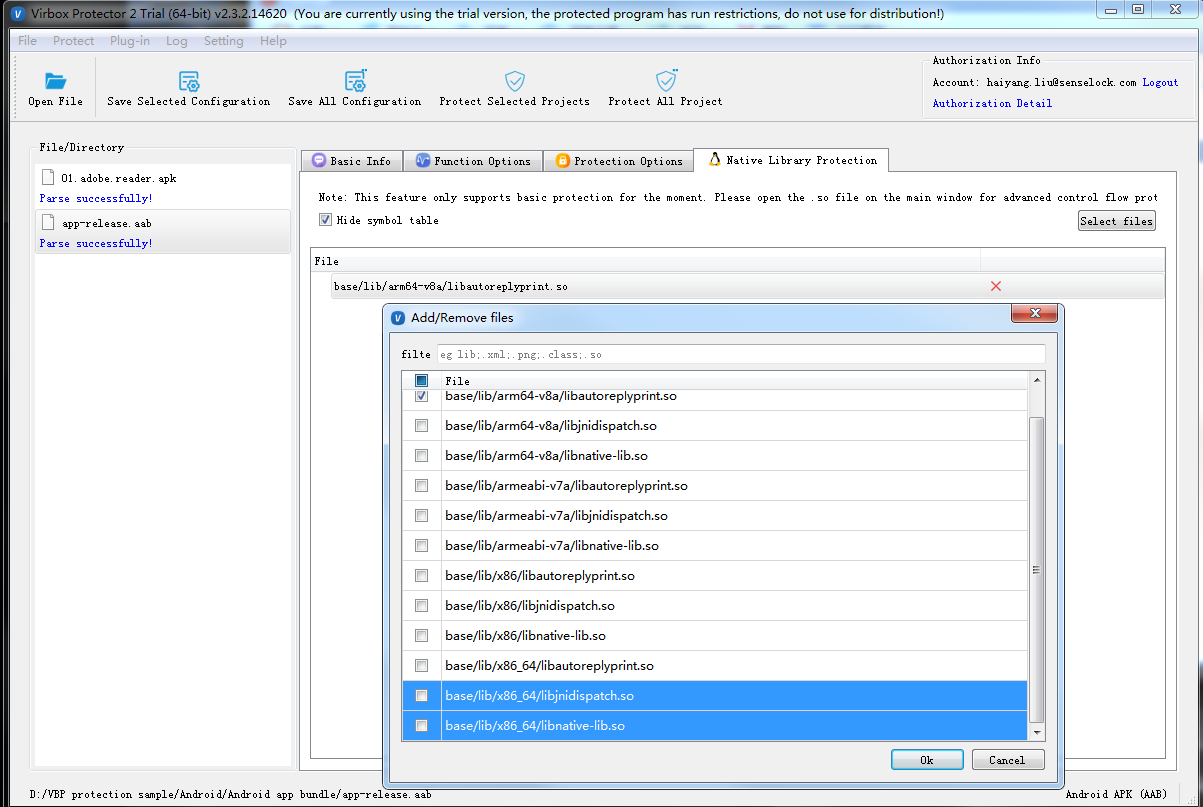This screenshot has height=807, width=1203.
Task: Click row text base/lib/arm64-v8a/libjnidispatch.so
Action: 551,426
